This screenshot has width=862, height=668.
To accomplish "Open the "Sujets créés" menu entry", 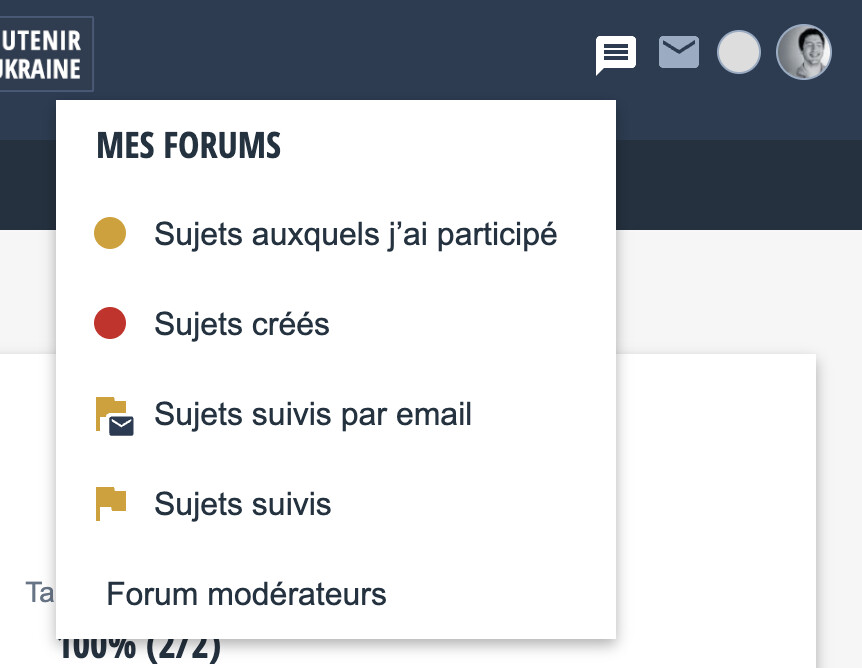I will (242, 324).
